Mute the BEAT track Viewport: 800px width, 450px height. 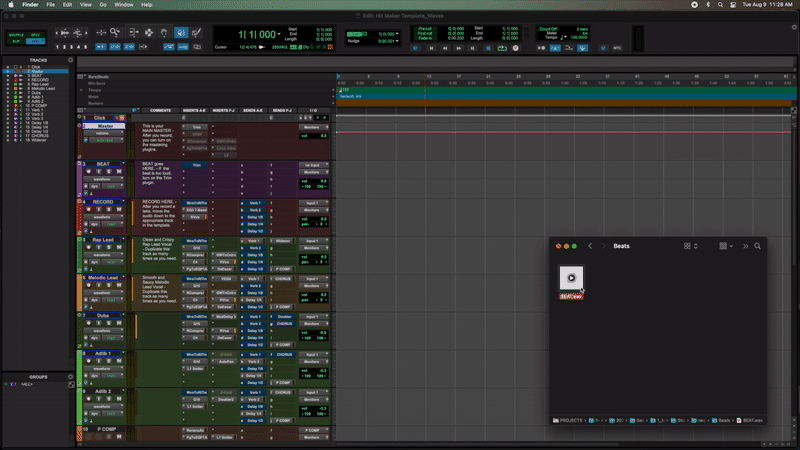[117, 173]
